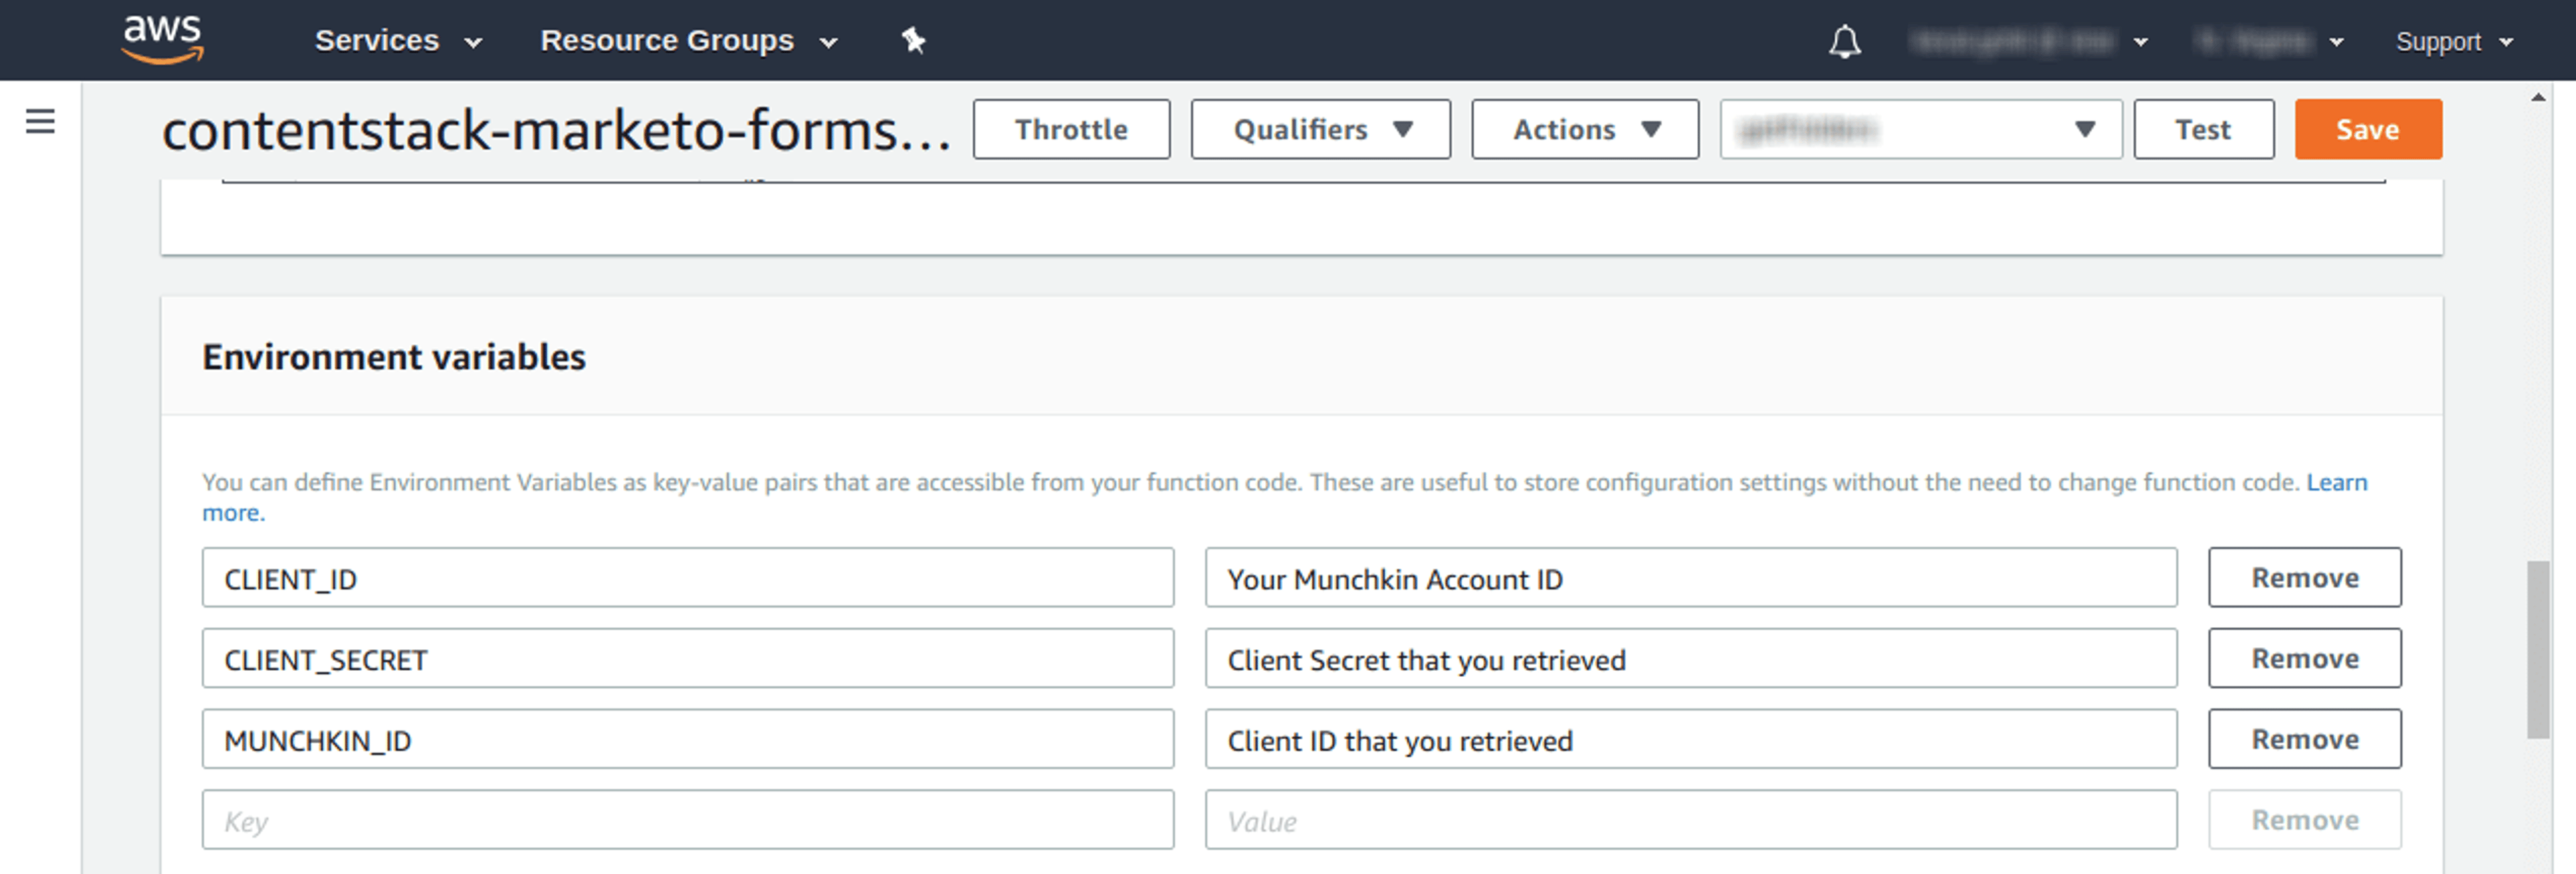2576x874 pixels.
Task: Open the blurred region selector dropdown
Action: coord(2270,42)
